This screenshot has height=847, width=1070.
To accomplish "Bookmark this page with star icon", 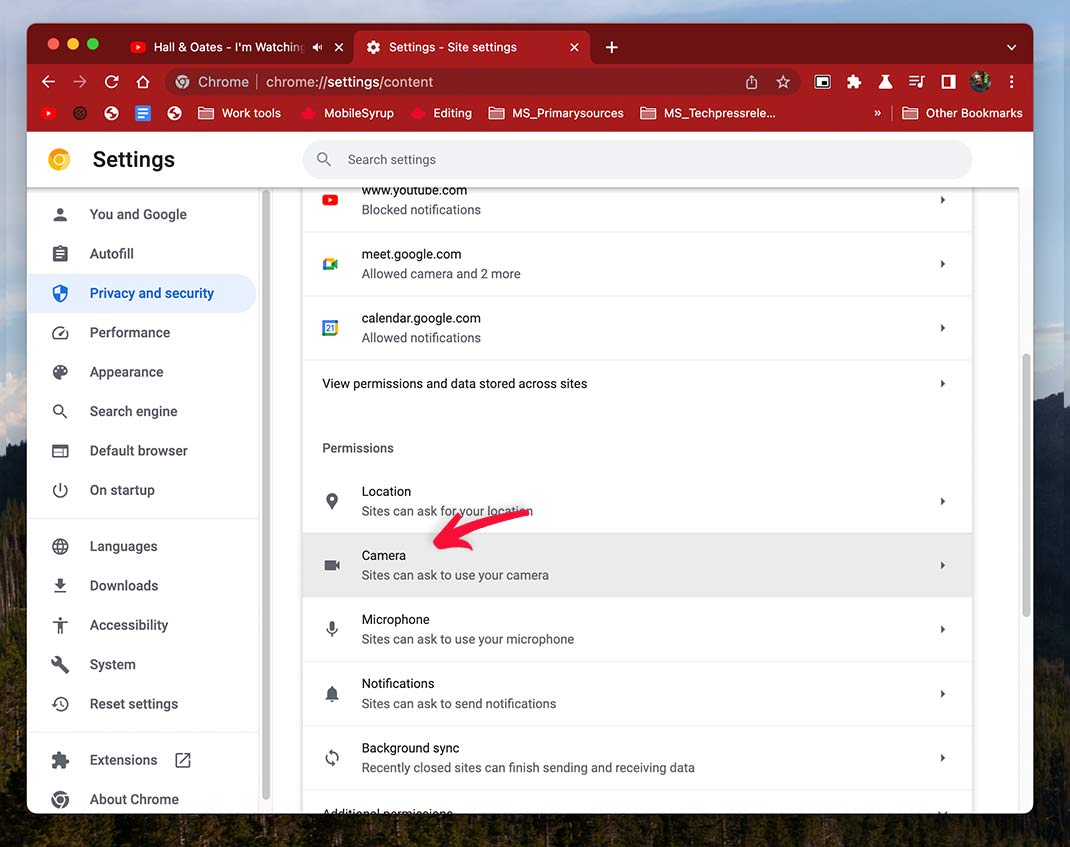I will [x=783, y=82].
